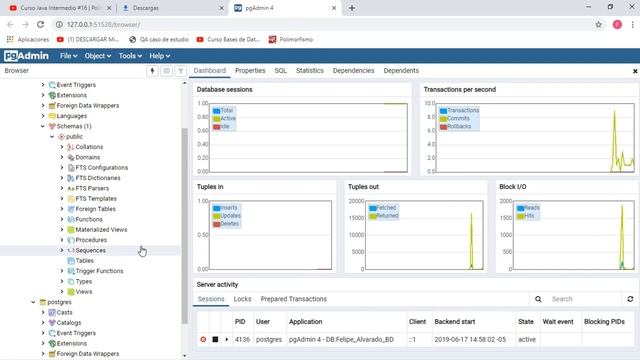Select the Catalogs node under postgres
This screenshot has width=640, height=360.
click(x=69, y=323)
